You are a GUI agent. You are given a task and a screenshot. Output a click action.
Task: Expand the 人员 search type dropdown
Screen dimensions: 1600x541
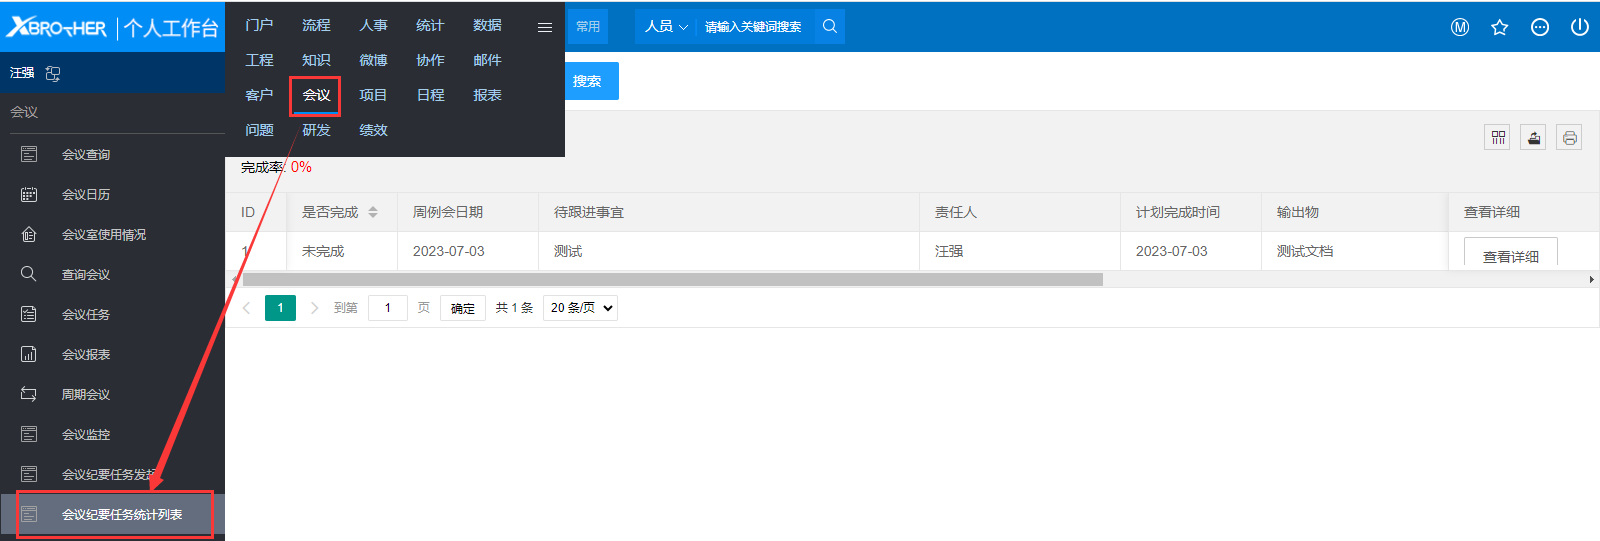pos(666,27)
